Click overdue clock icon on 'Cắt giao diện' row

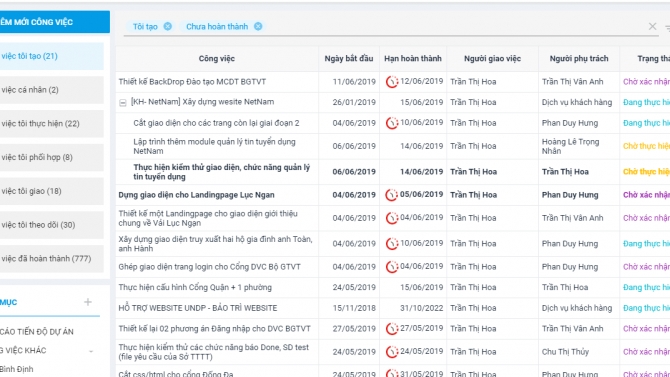tap(391, 123)
